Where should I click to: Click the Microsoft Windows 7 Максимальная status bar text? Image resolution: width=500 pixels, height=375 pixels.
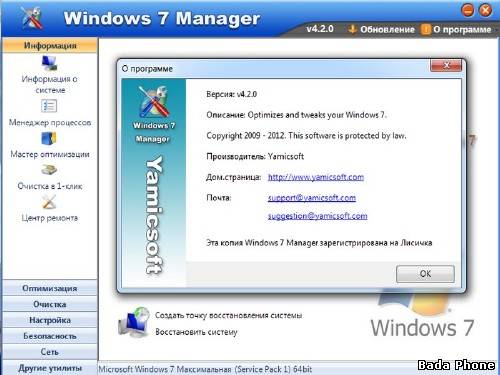(205, 369)
